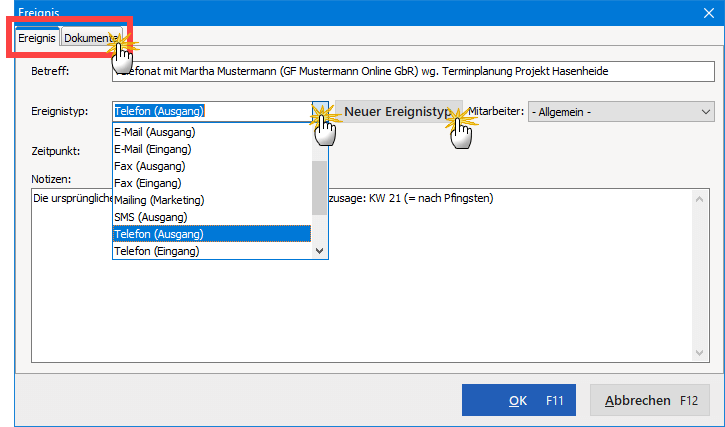Click inside the Notizen text area
Image resolution: width=725 pixels, height=427 pixels.
point(370,275)
